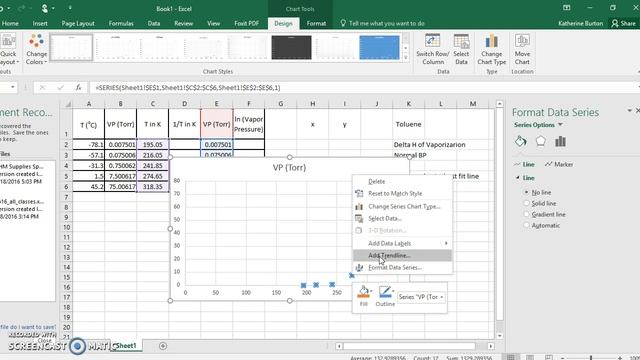Click inside the formula bar SERIES text
640x360 pixels.
coord(188,87)
